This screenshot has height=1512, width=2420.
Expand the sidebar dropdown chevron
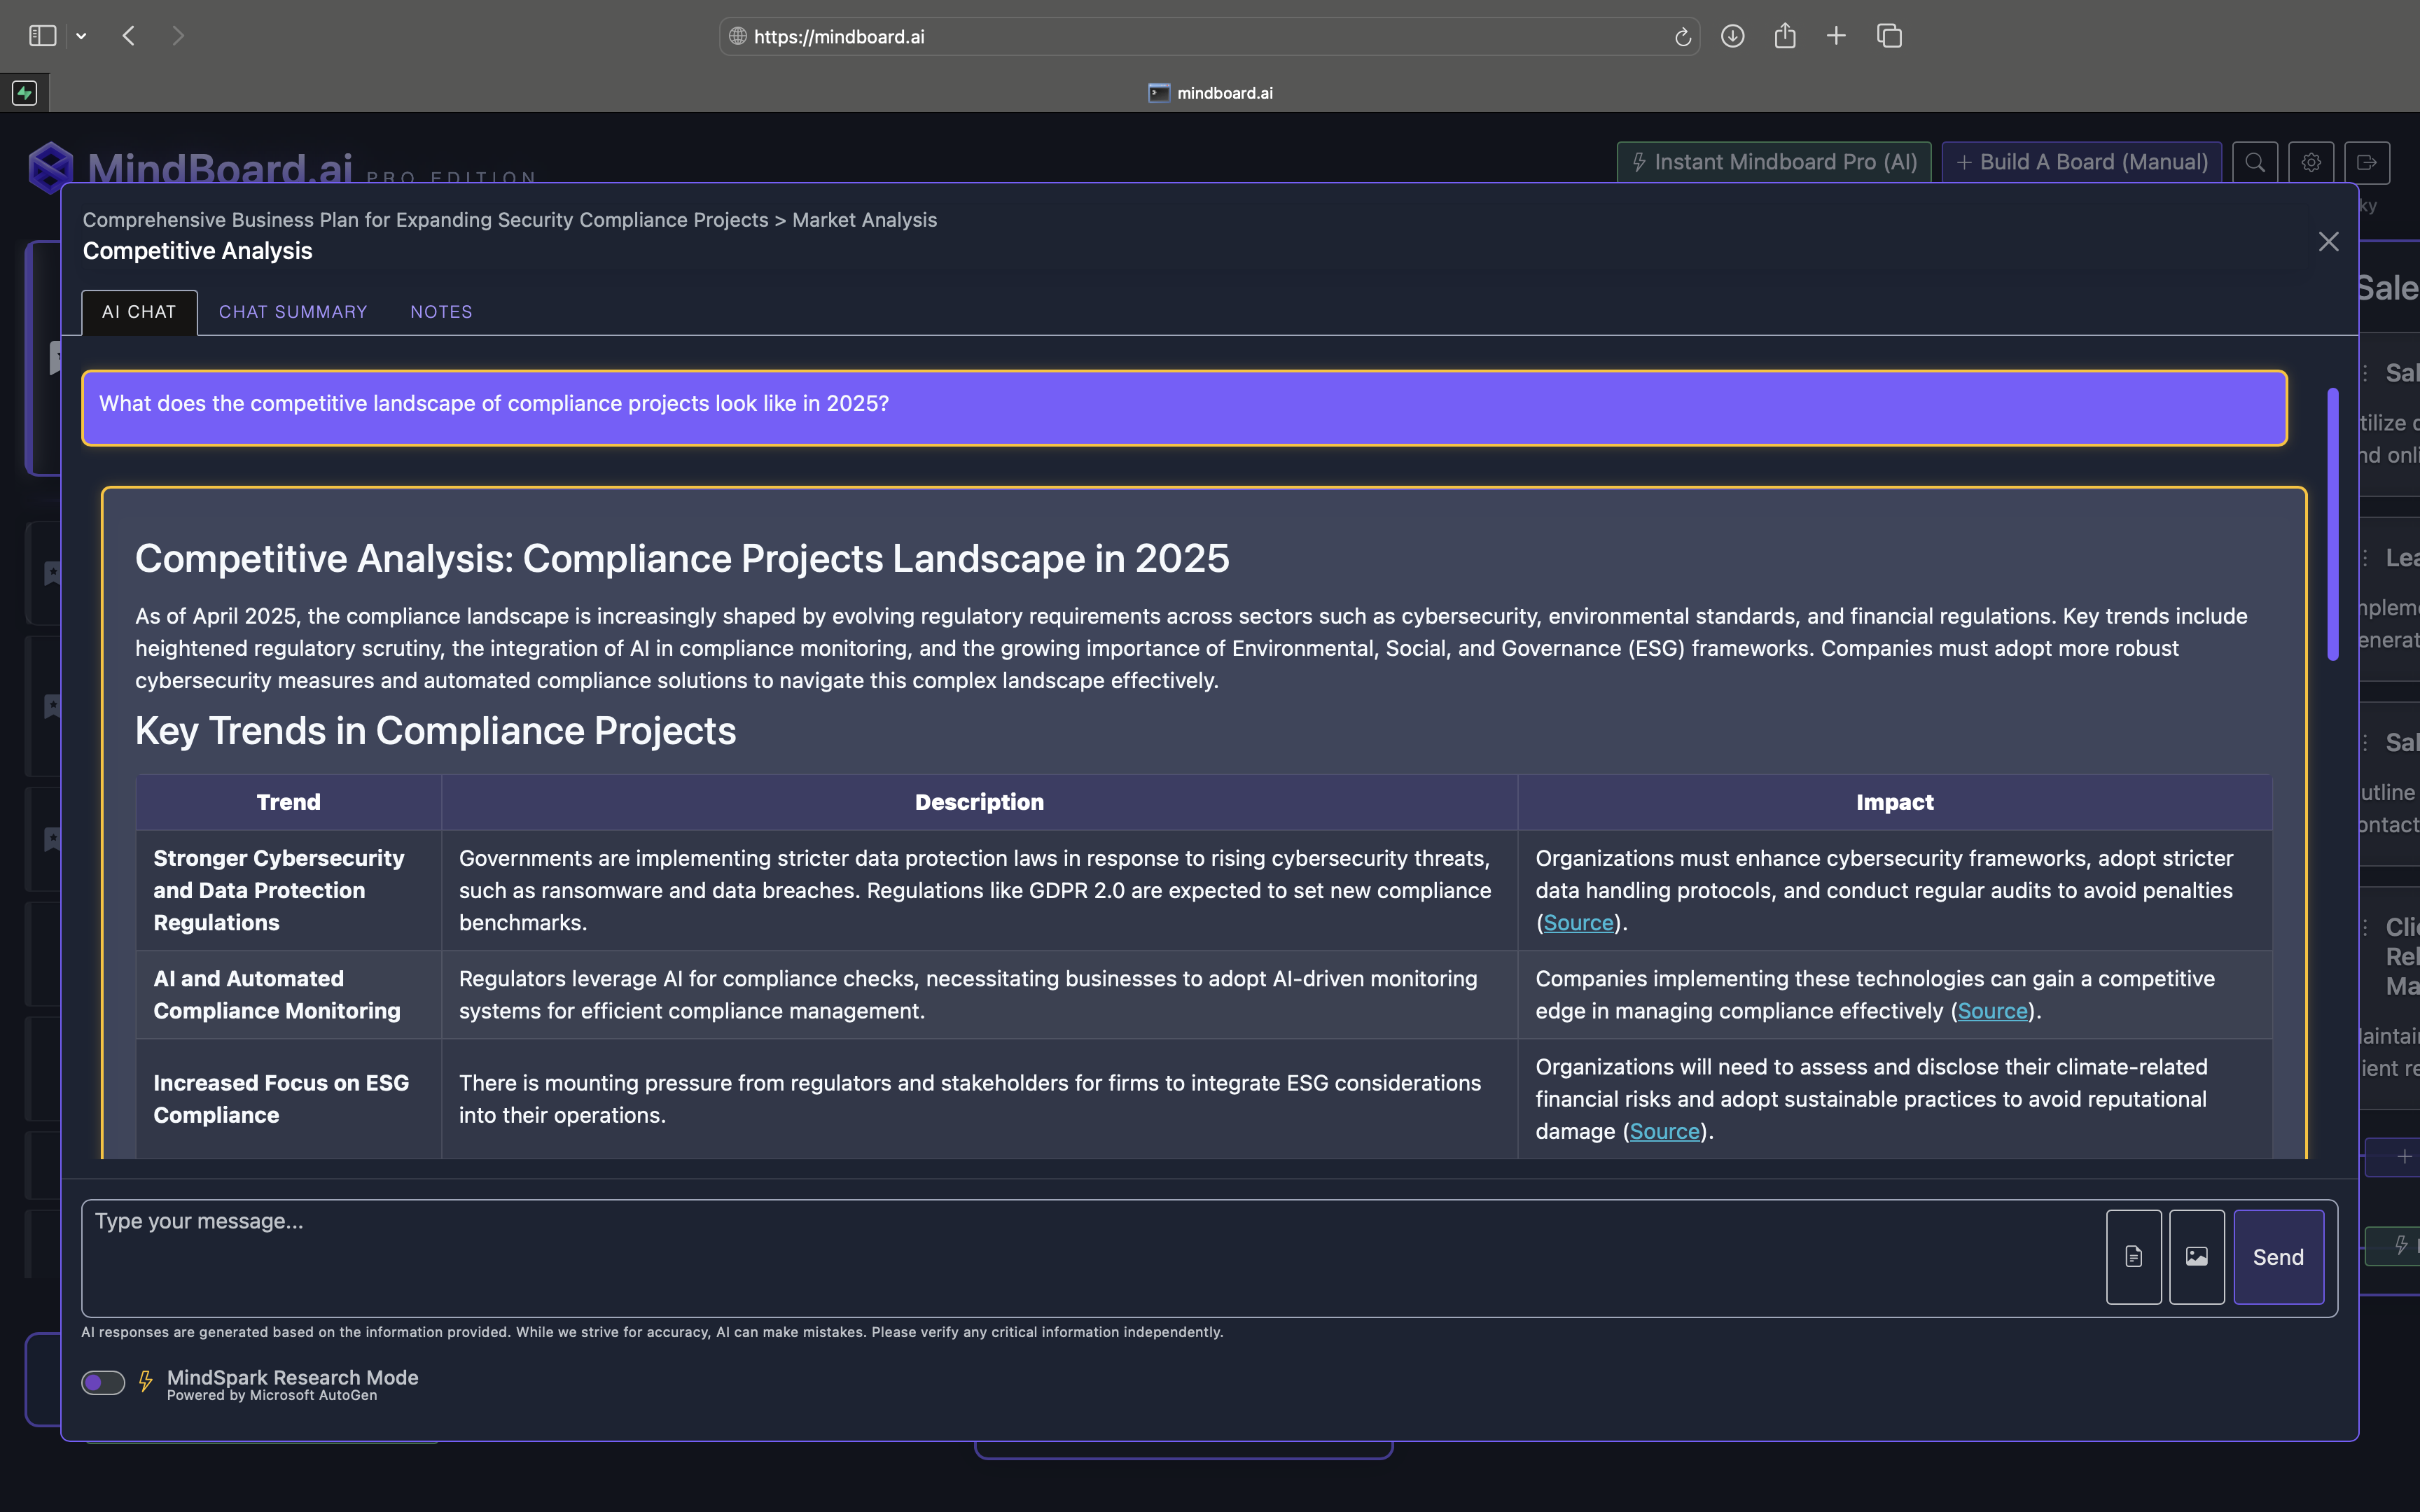coord(81,36)
